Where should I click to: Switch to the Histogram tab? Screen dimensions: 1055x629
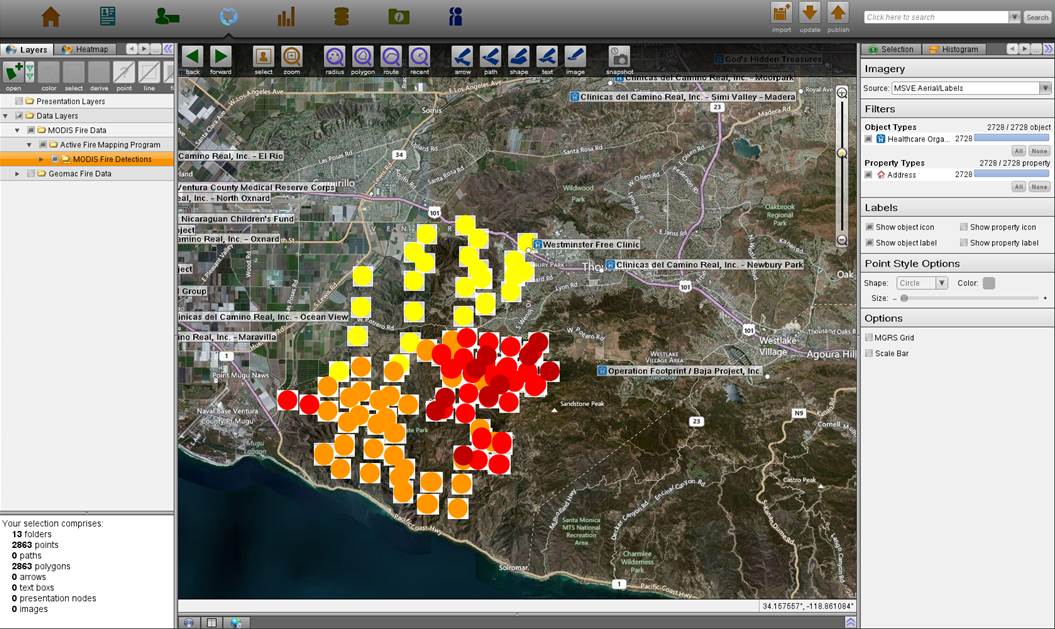coord(953,49)
